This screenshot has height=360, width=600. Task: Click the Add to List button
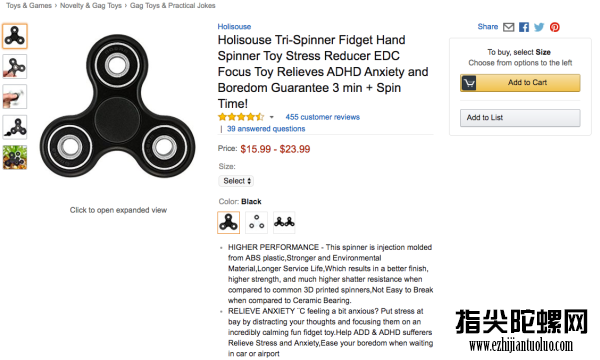[520, 118]
